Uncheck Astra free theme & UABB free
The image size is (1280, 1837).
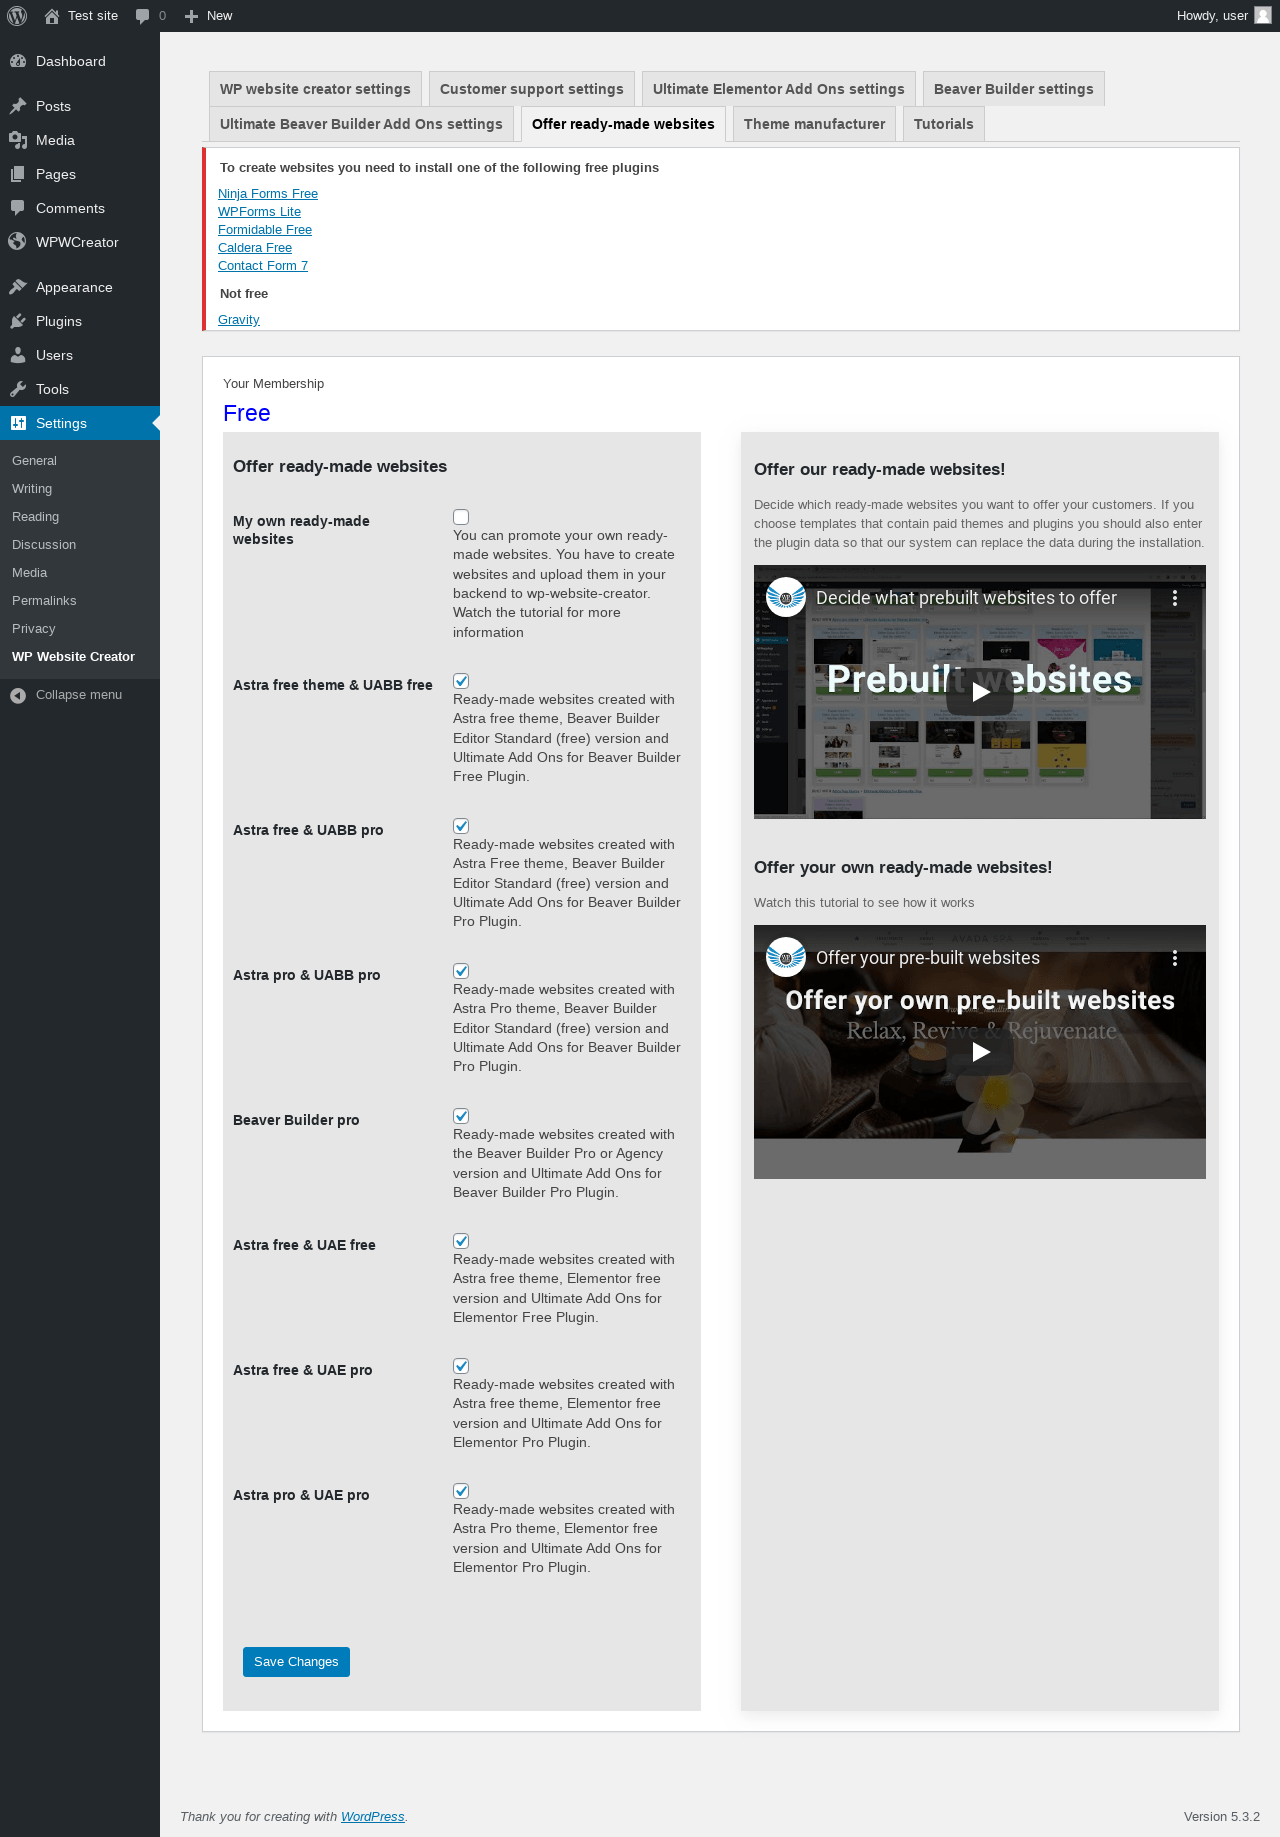click(461, 681)
